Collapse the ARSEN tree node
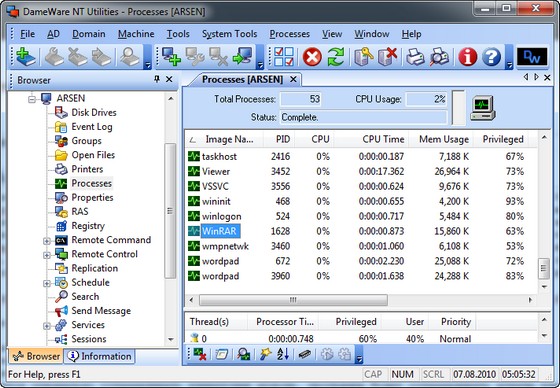The width and height of the screenshot is (560, 388). [x=32, y=99]
